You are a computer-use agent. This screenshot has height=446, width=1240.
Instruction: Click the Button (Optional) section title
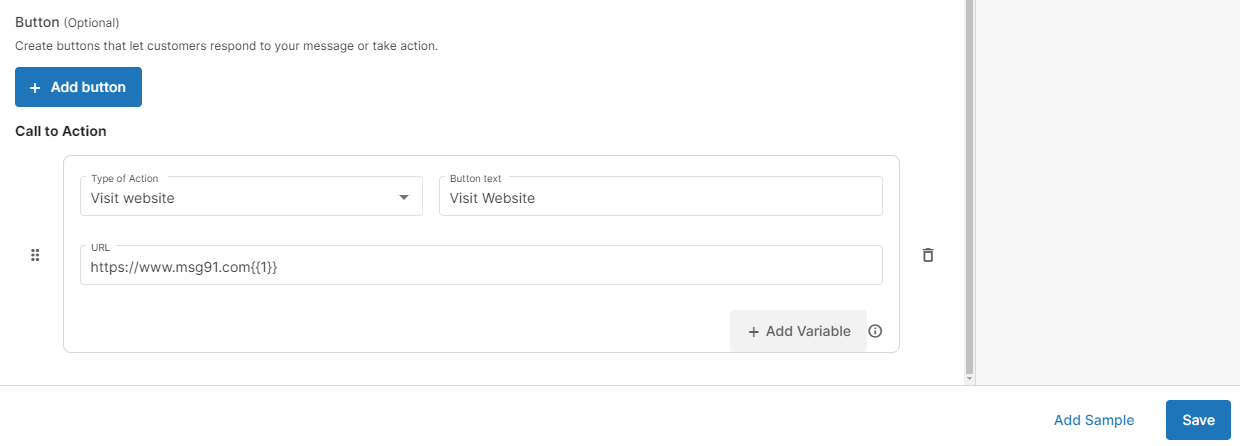[x=67, y=22]
